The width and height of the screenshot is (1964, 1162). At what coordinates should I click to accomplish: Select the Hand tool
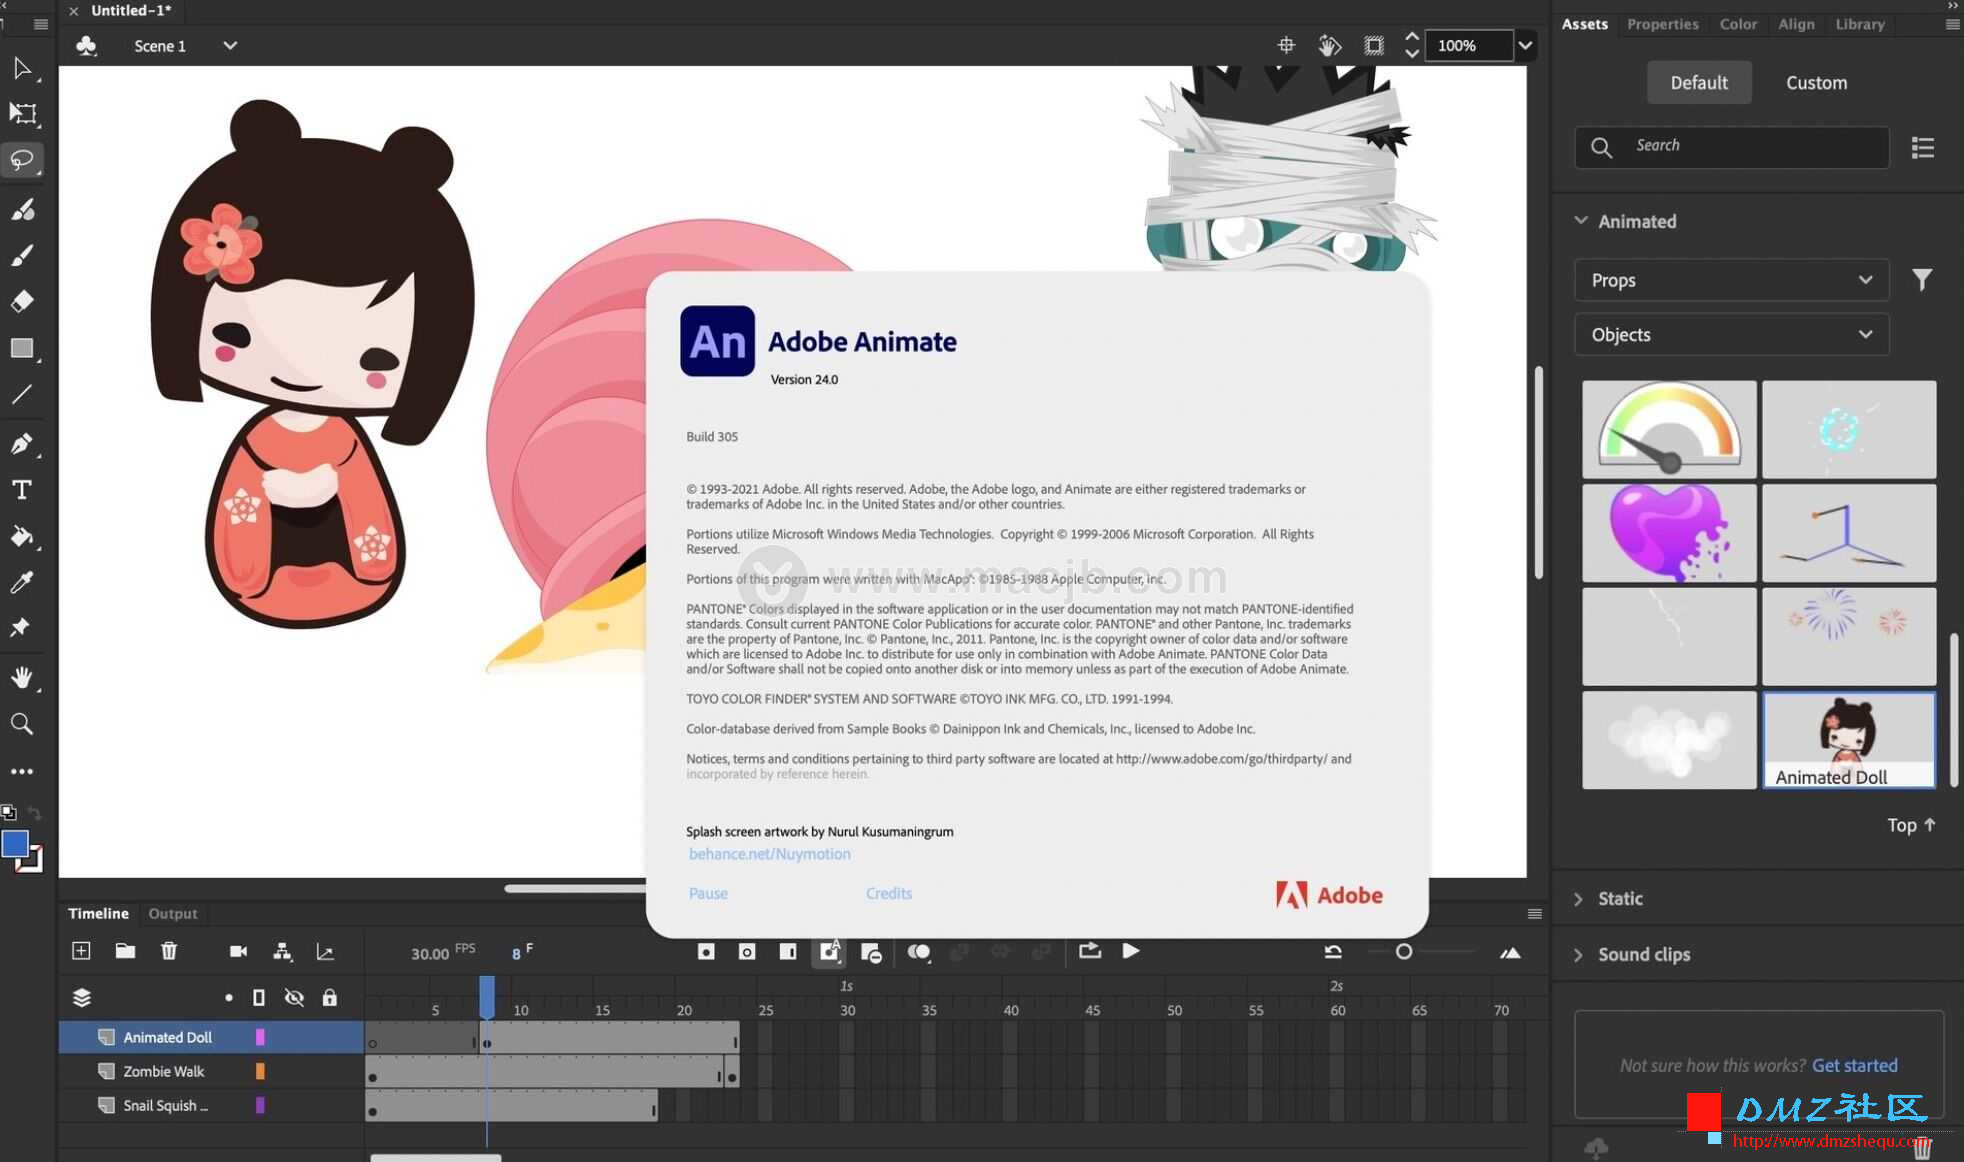tap(22, 677)
